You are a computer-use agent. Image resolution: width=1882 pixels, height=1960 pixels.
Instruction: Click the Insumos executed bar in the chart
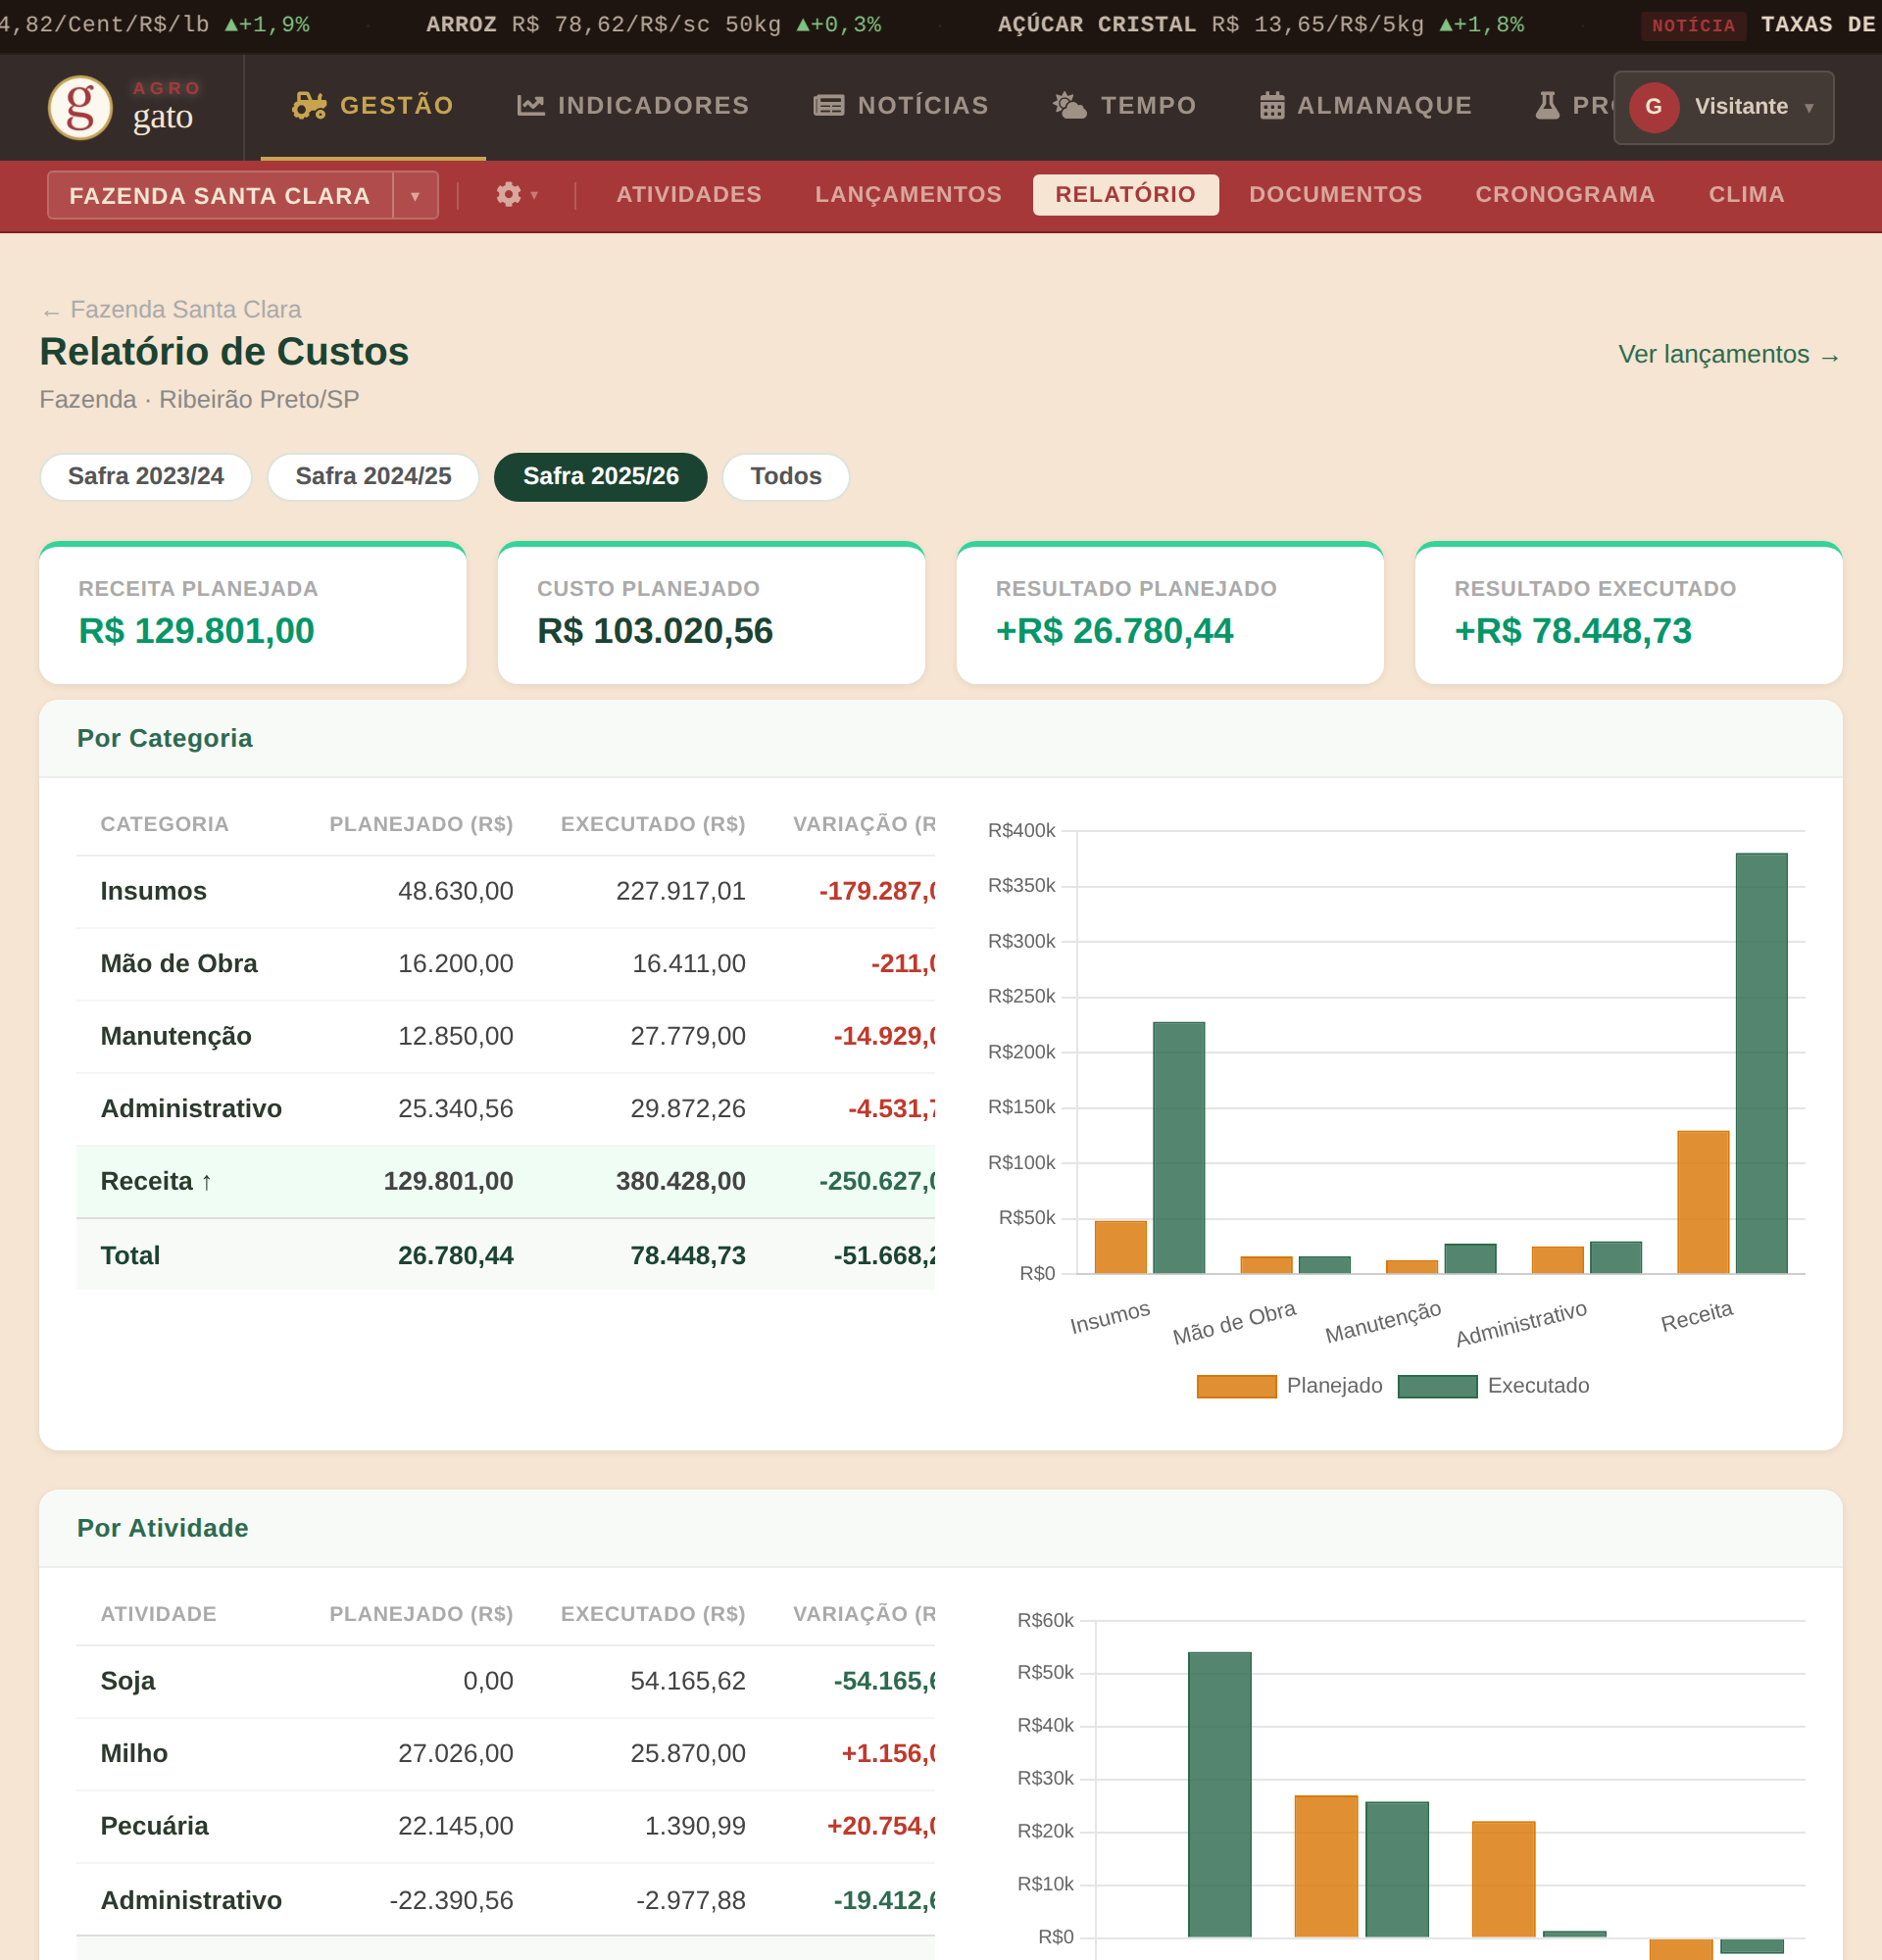click(x=1179, y=1147)
